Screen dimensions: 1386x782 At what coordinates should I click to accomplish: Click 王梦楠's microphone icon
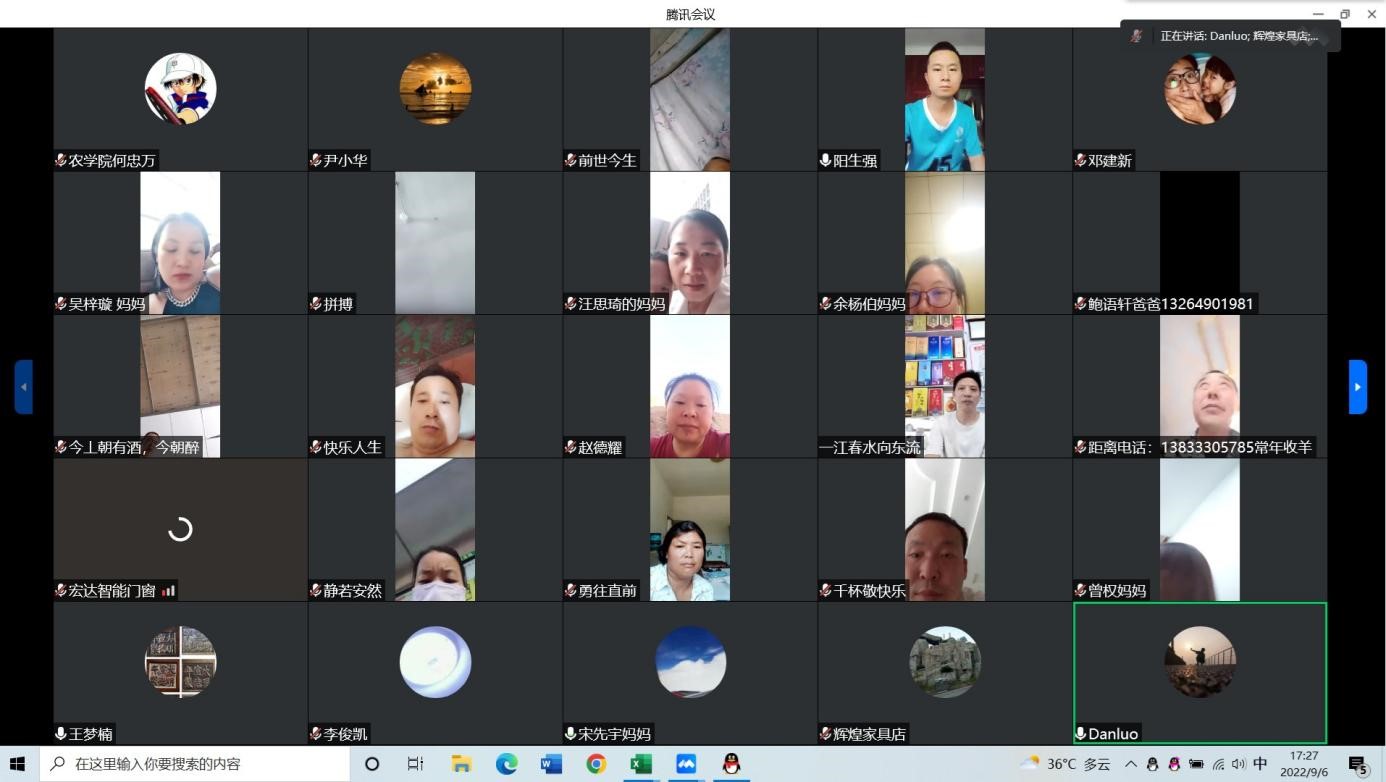pos(61,734)
